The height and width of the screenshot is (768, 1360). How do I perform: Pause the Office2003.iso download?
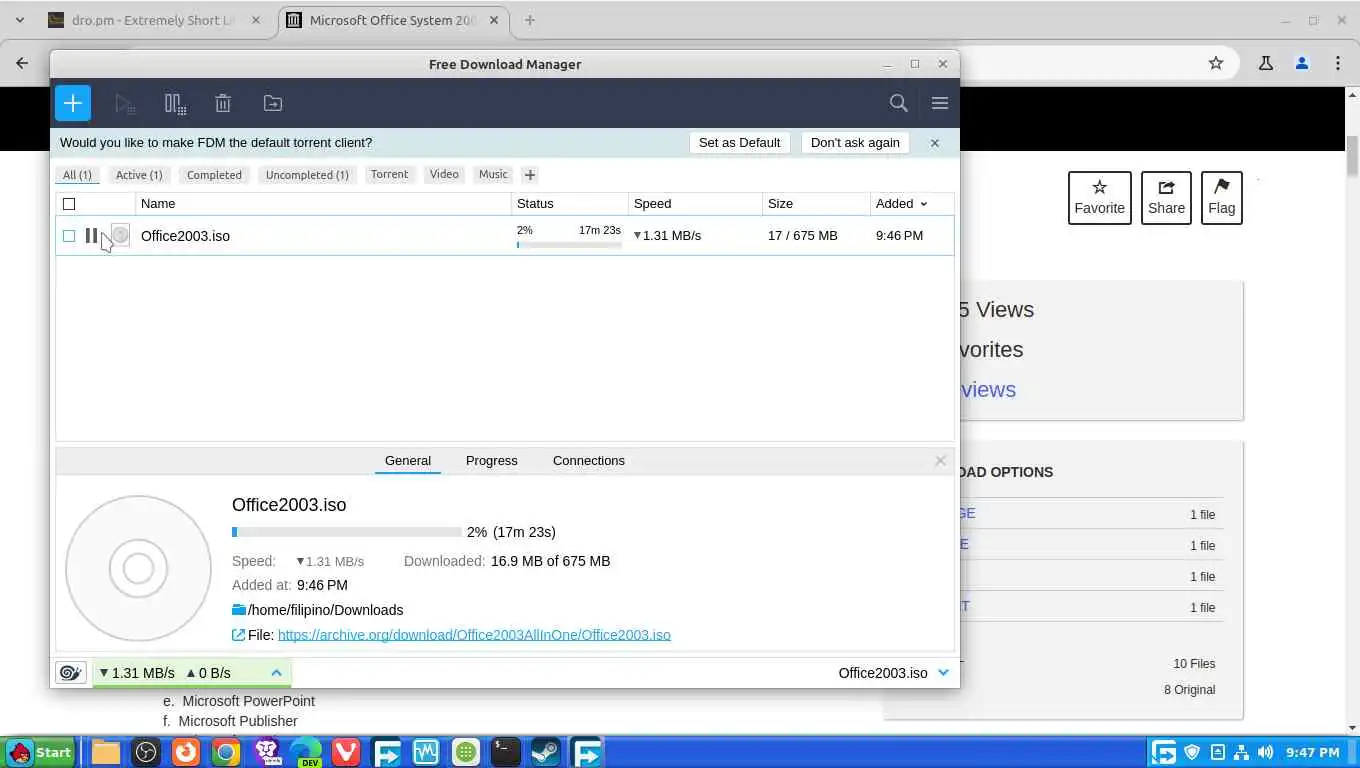[x=92, y=236]
